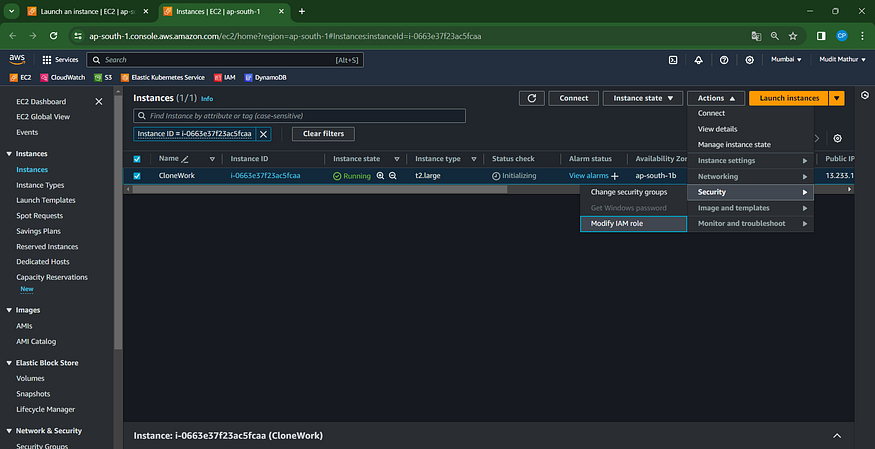875x449 pixels.
Task: Open Image and templates submenu
Action: pyautogui.click(x=751, y=208)
